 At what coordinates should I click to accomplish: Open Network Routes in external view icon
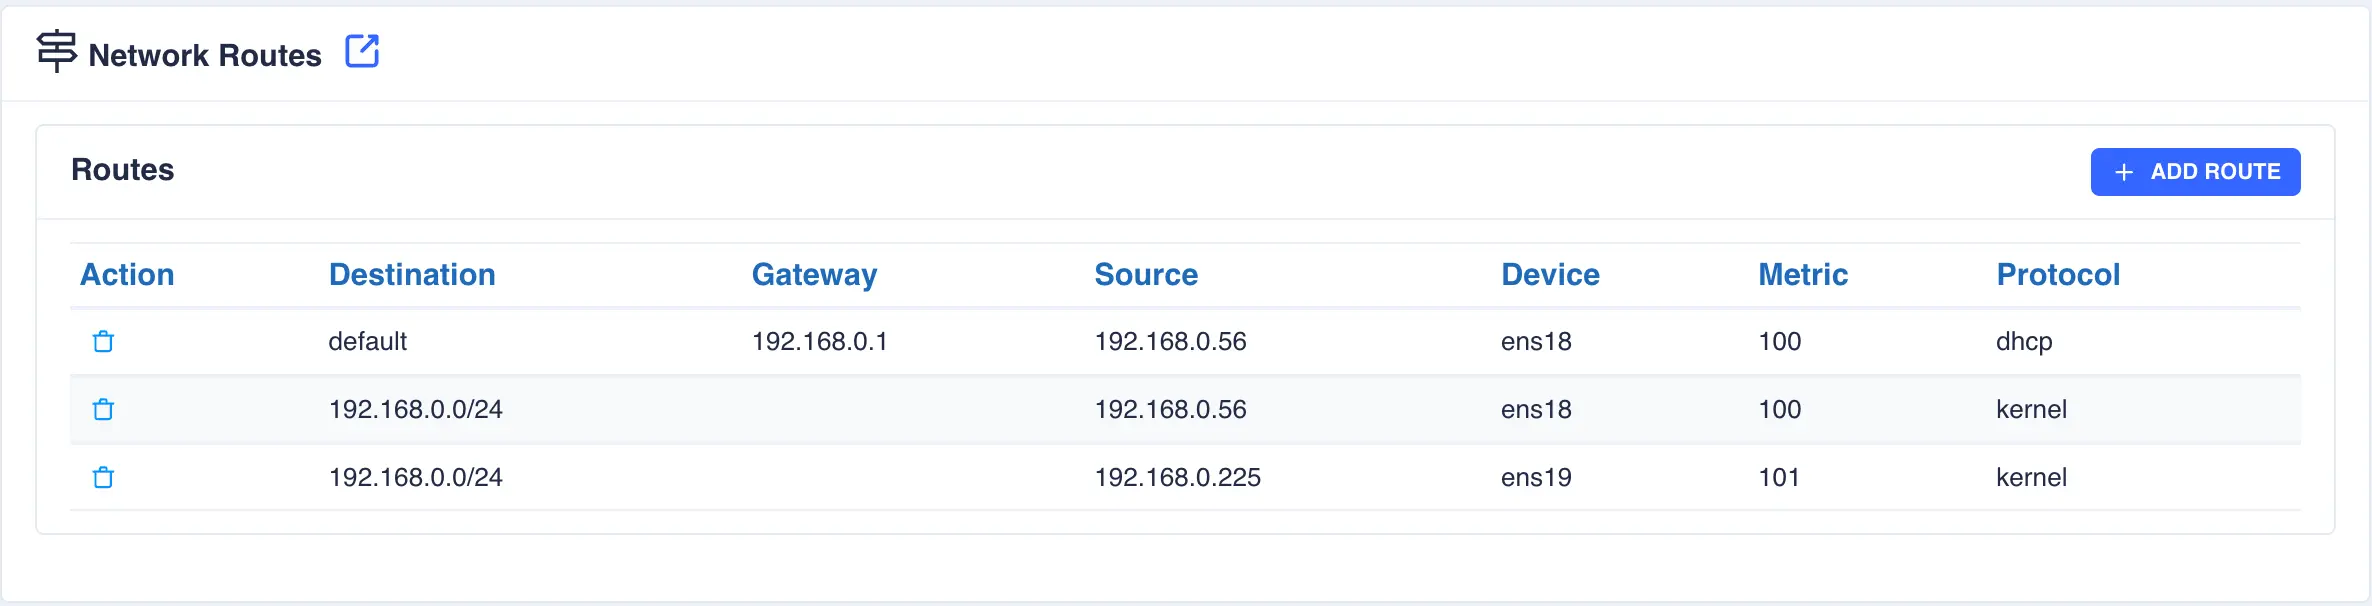click(x=362, y=51)
